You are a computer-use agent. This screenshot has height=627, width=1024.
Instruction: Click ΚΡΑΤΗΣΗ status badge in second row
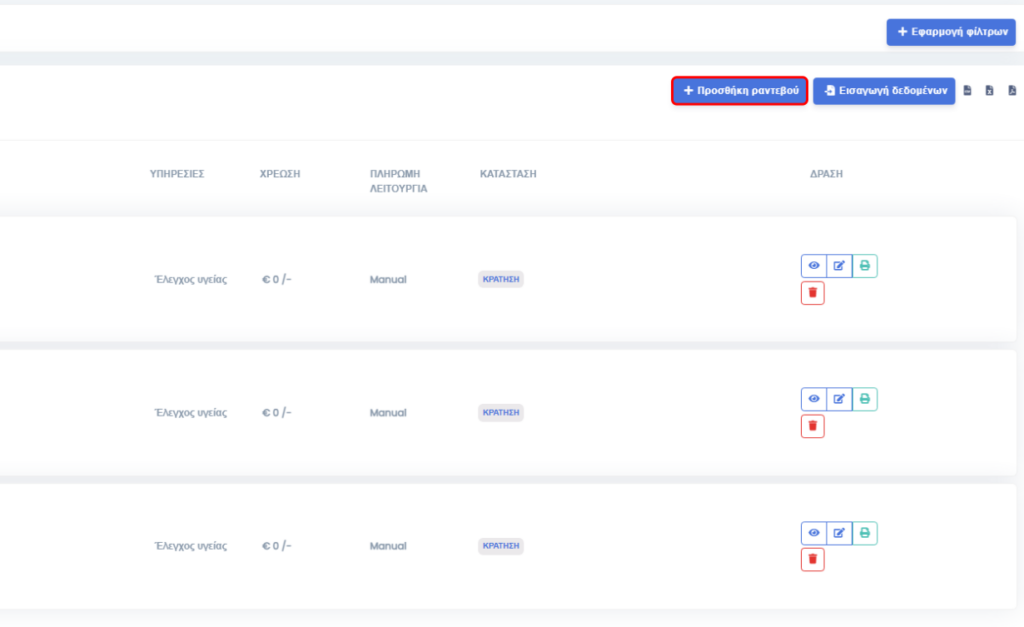coord(501,413)
